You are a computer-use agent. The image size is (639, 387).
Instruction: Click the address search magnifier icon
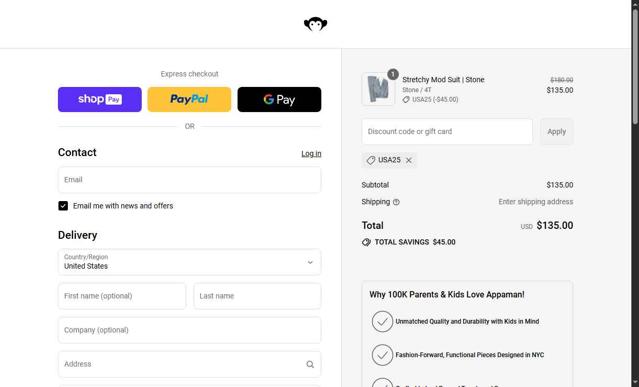tap(310, 364)
